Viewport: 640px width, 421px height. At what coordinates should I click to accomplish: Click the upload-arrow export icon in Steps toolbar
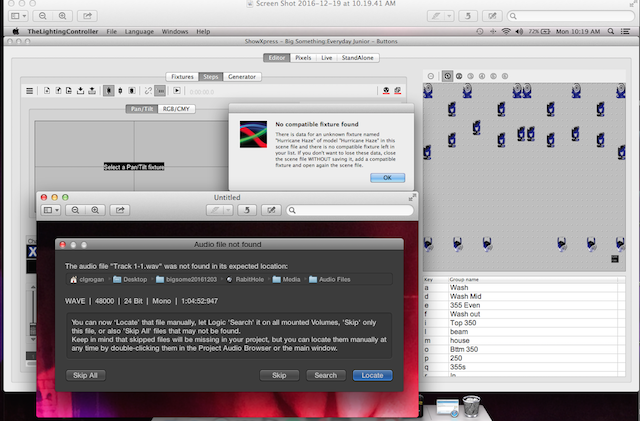point(92,91)
